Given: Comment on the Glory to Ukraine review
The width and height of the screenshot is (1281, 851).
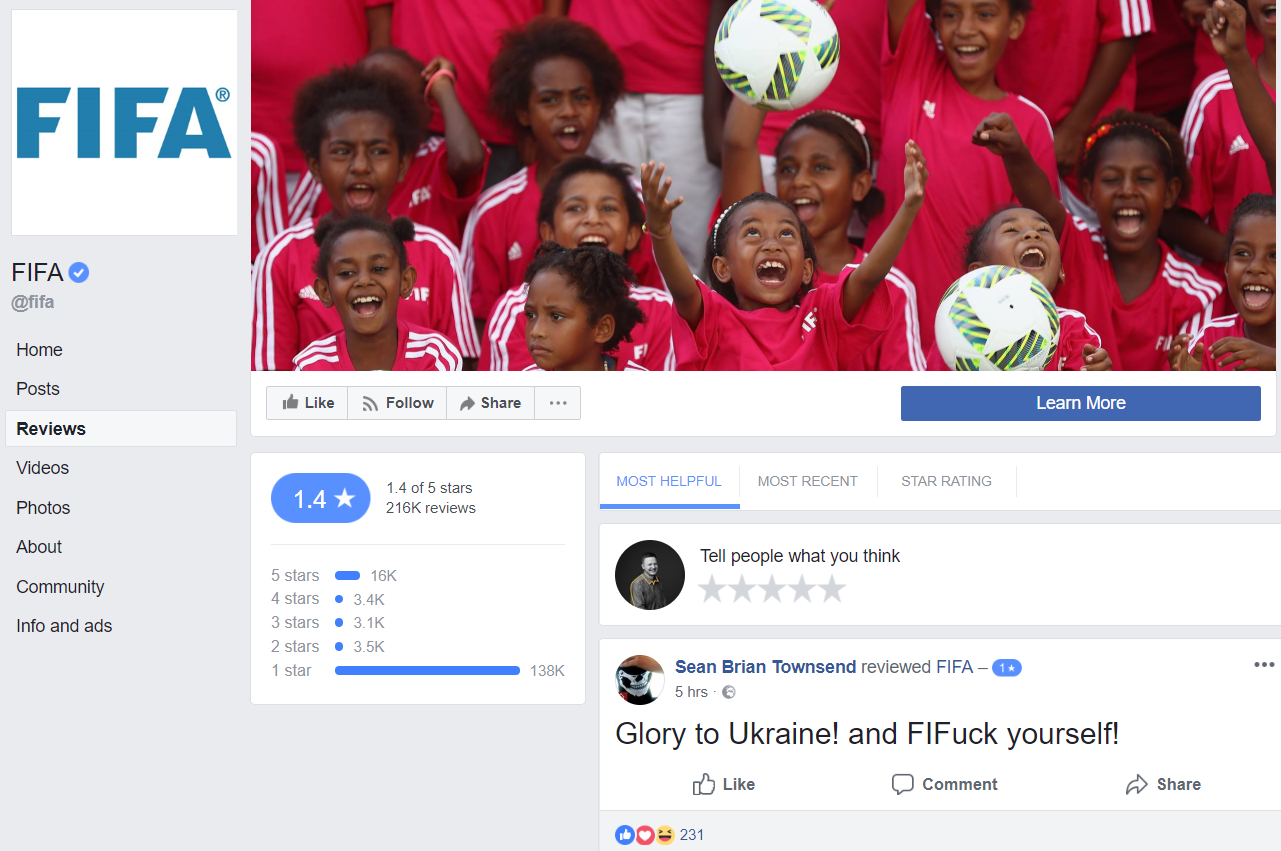Looking at the screenshot, I should (944, 784).
